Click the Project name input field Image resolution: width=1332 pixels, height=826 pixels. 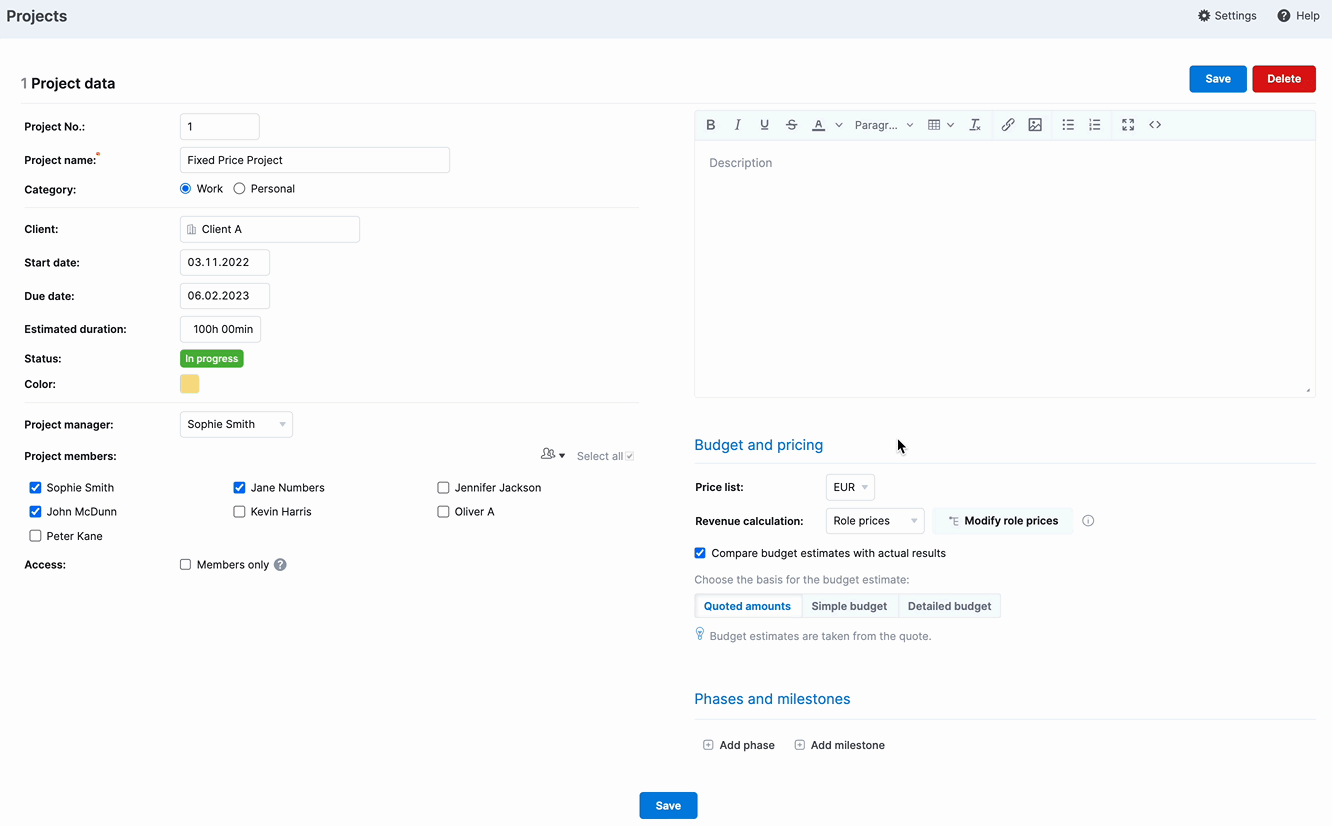pyautogui.click(x=315, y=160)
